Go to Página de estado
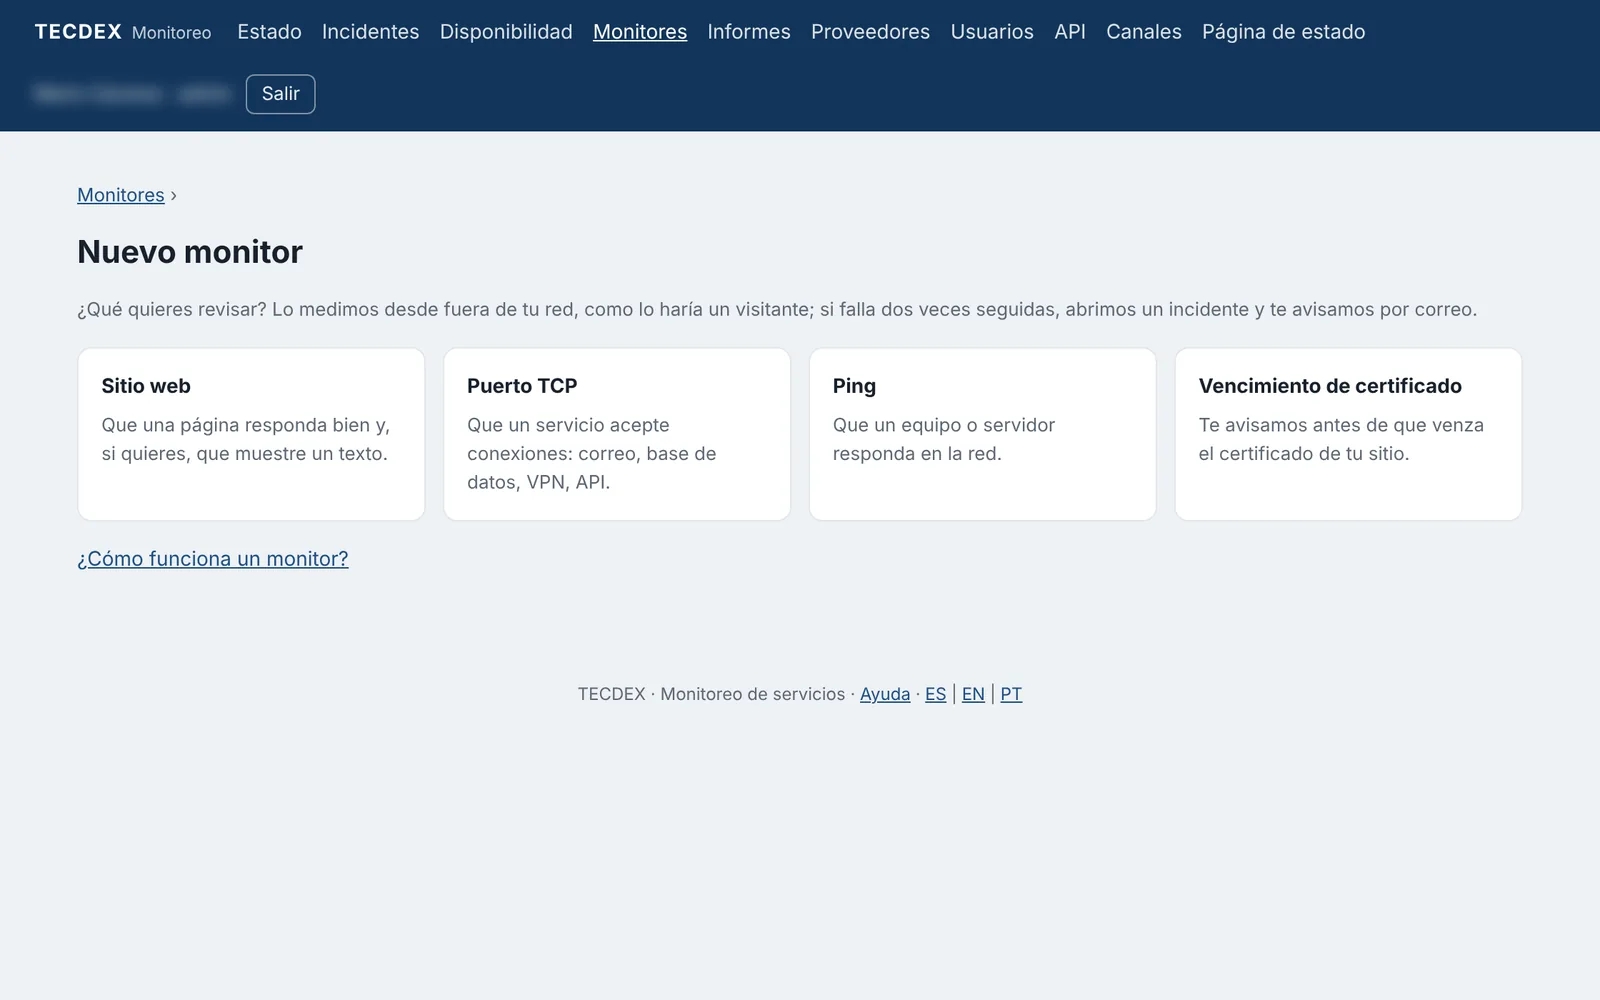The width and height of the screenshot is (1600, 1000). click(x=1283, y=32)
